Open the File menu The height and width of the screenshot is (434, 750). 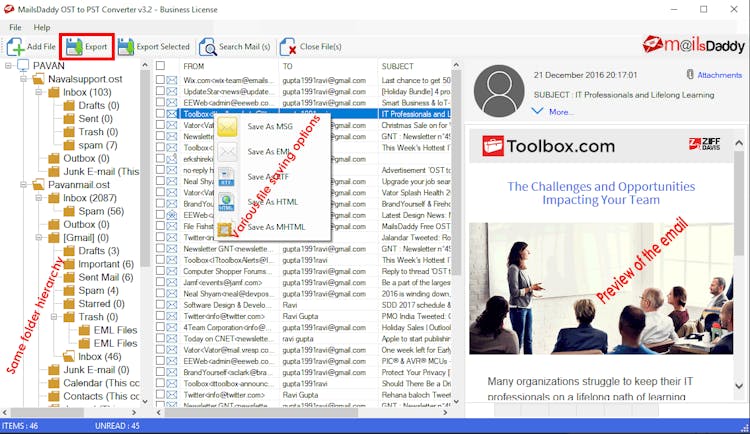coord(15,27)
